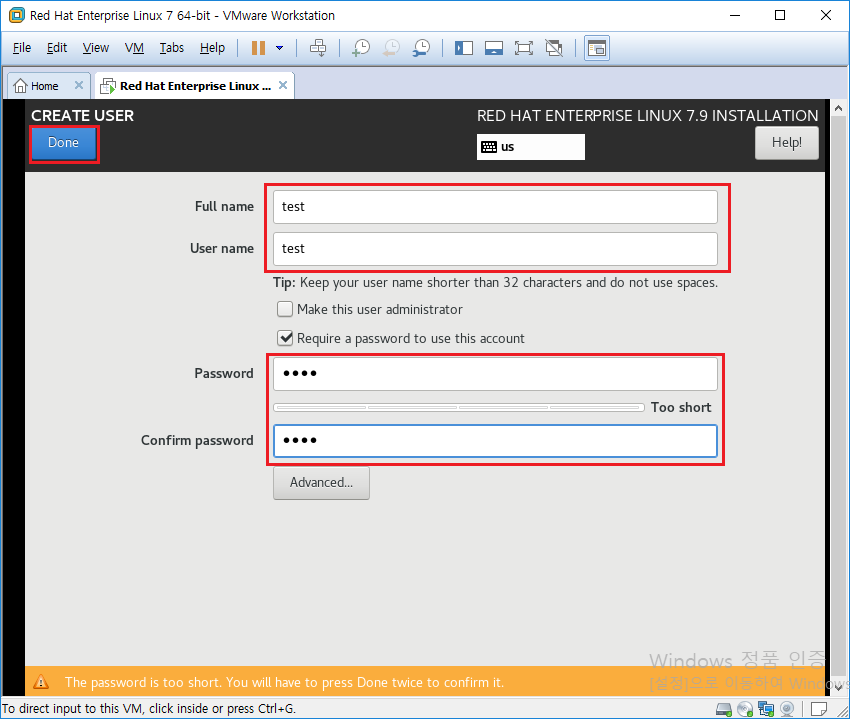
Task: Minimize the VMware Workstation window
Action: pos(735,15)
